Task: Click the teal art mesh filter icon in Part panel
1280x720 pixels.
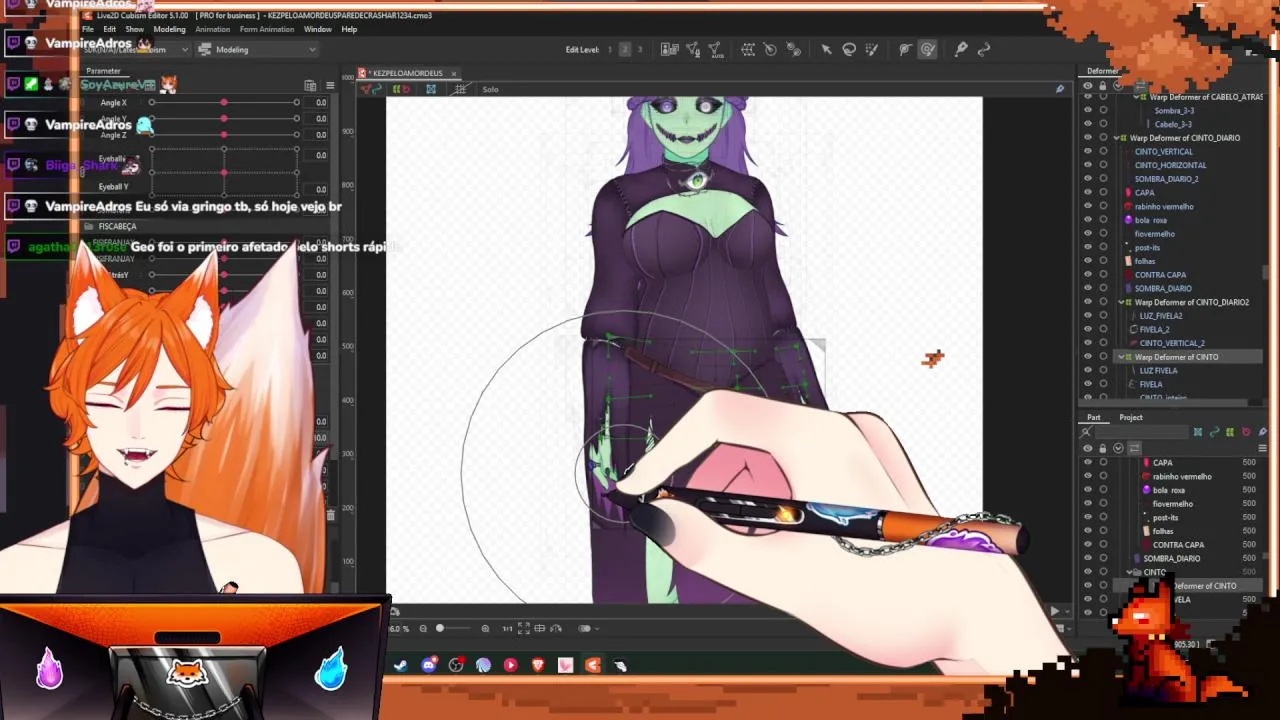Action: 1198,432
